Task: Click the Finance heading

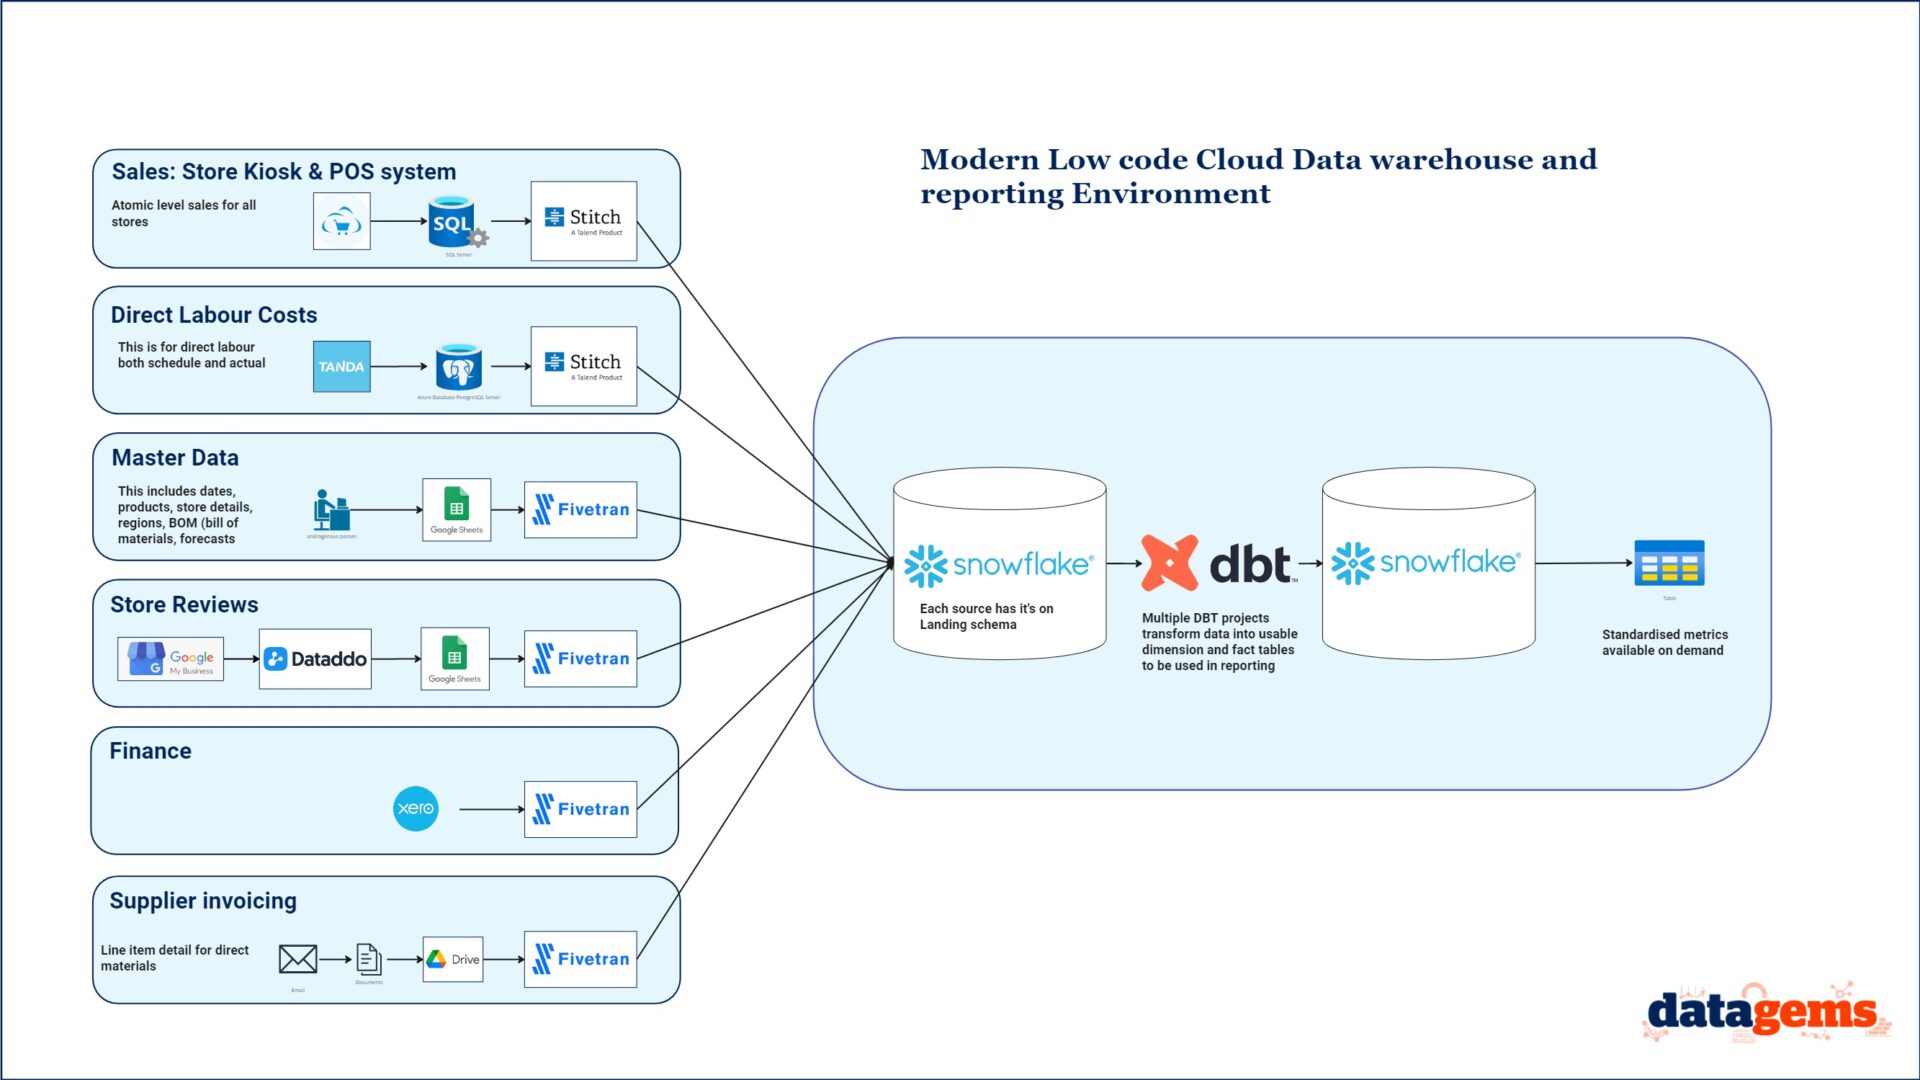Action: pyautogui.click(x=150, y=751)
